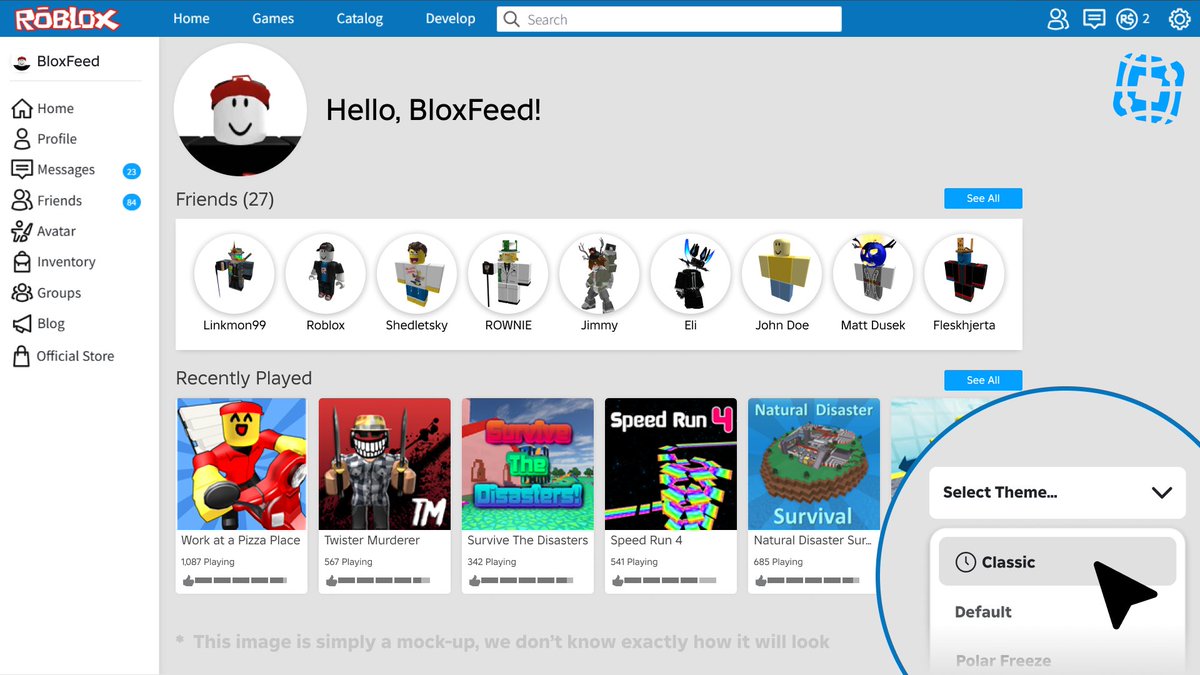Open the chat messages icon in top bar
The height and width of the screenshot is (675, 1200).
[1094, 19]
